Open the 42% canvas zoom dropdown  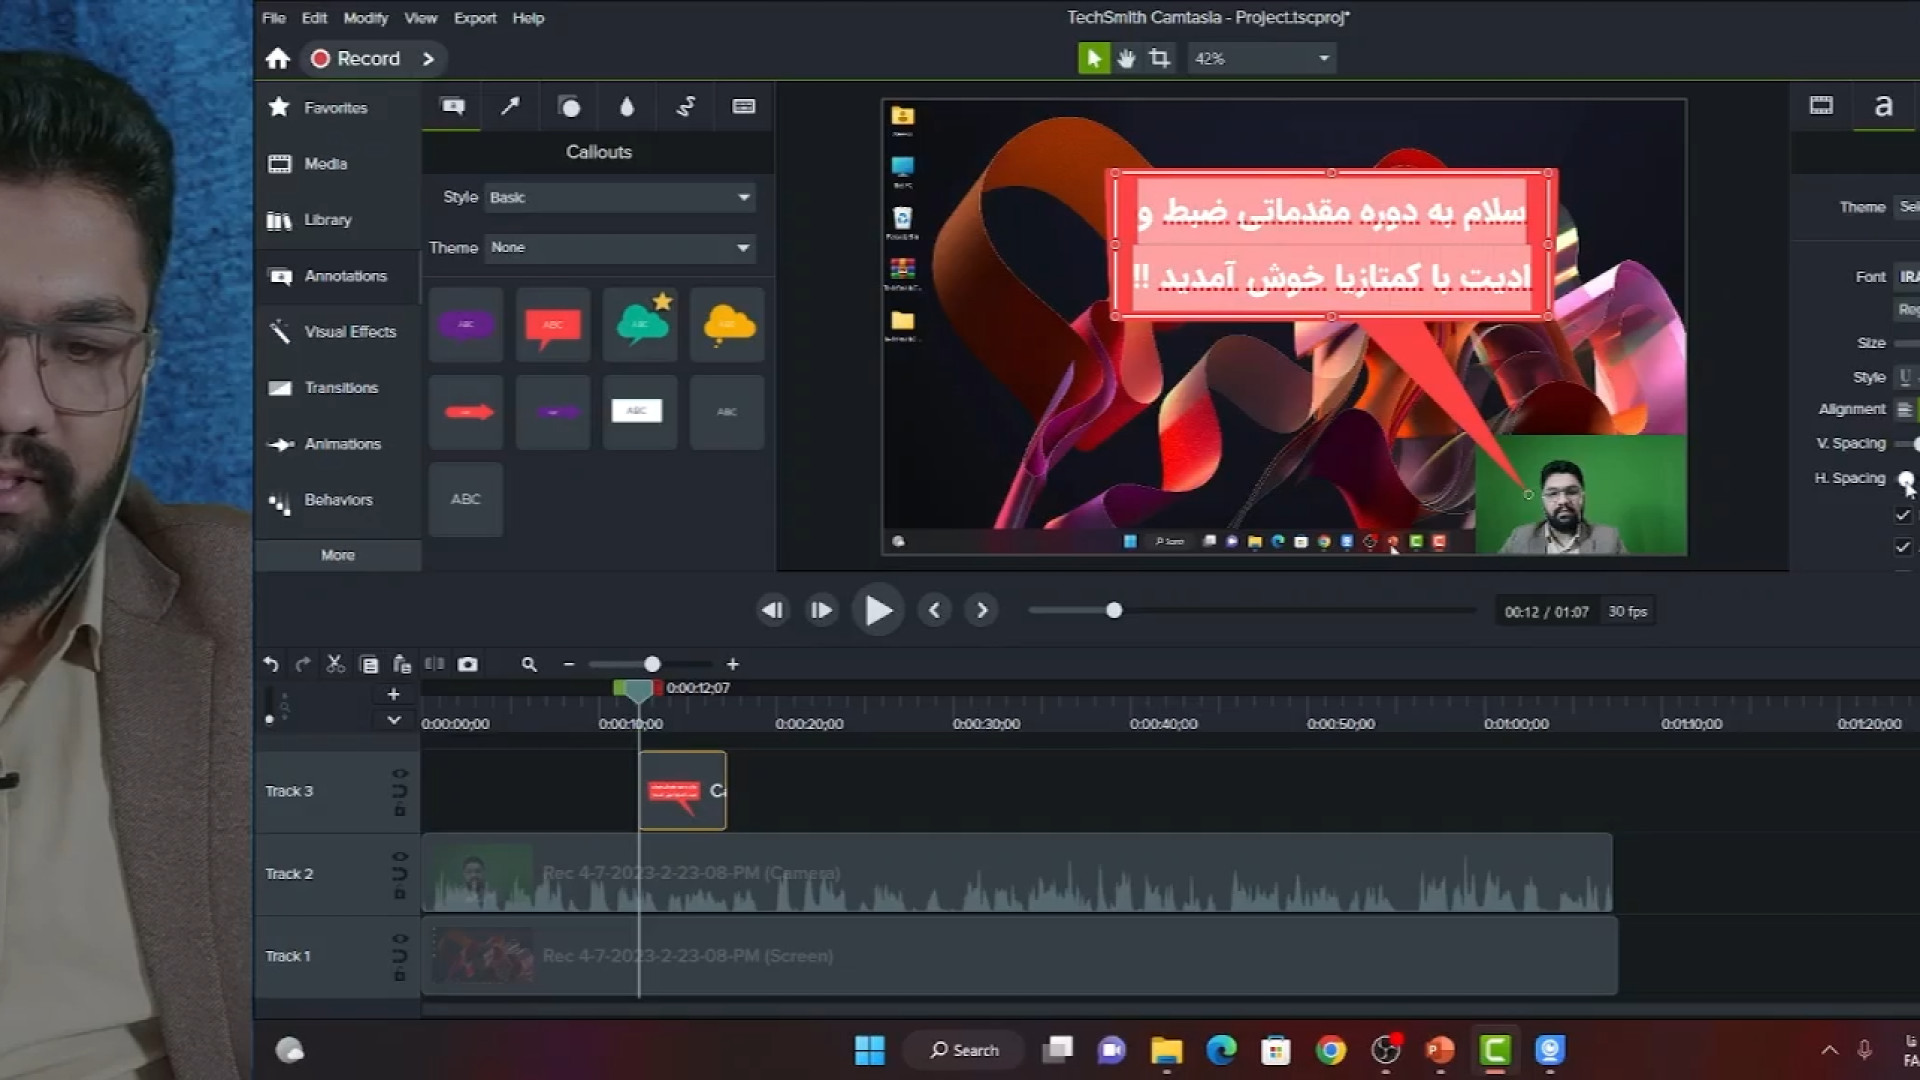point(1261,58)
